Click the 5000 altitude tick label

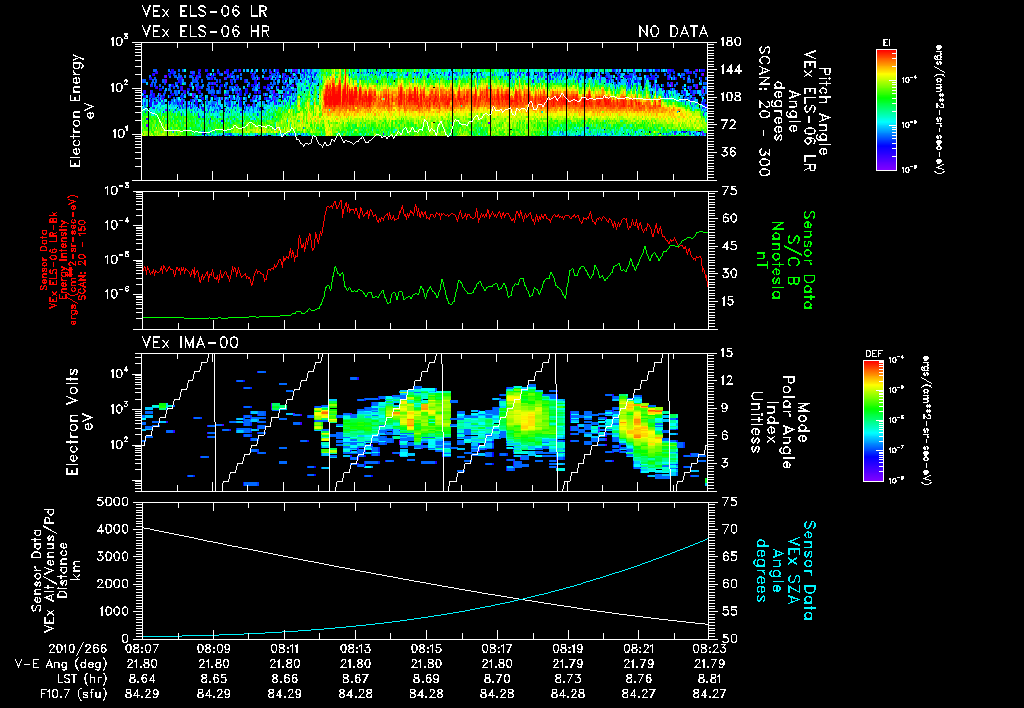pyautogui.click(x=112, y=502)
